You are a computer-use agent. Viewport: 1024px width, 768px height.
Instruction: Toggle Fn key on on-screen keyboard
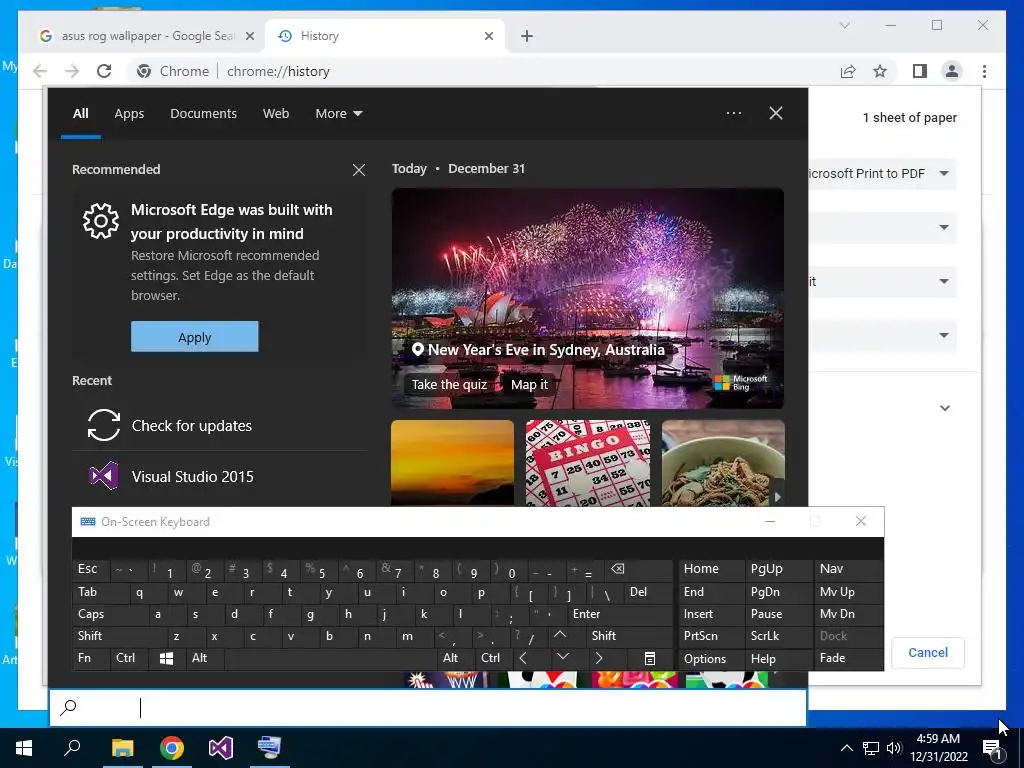pos(91,658)
